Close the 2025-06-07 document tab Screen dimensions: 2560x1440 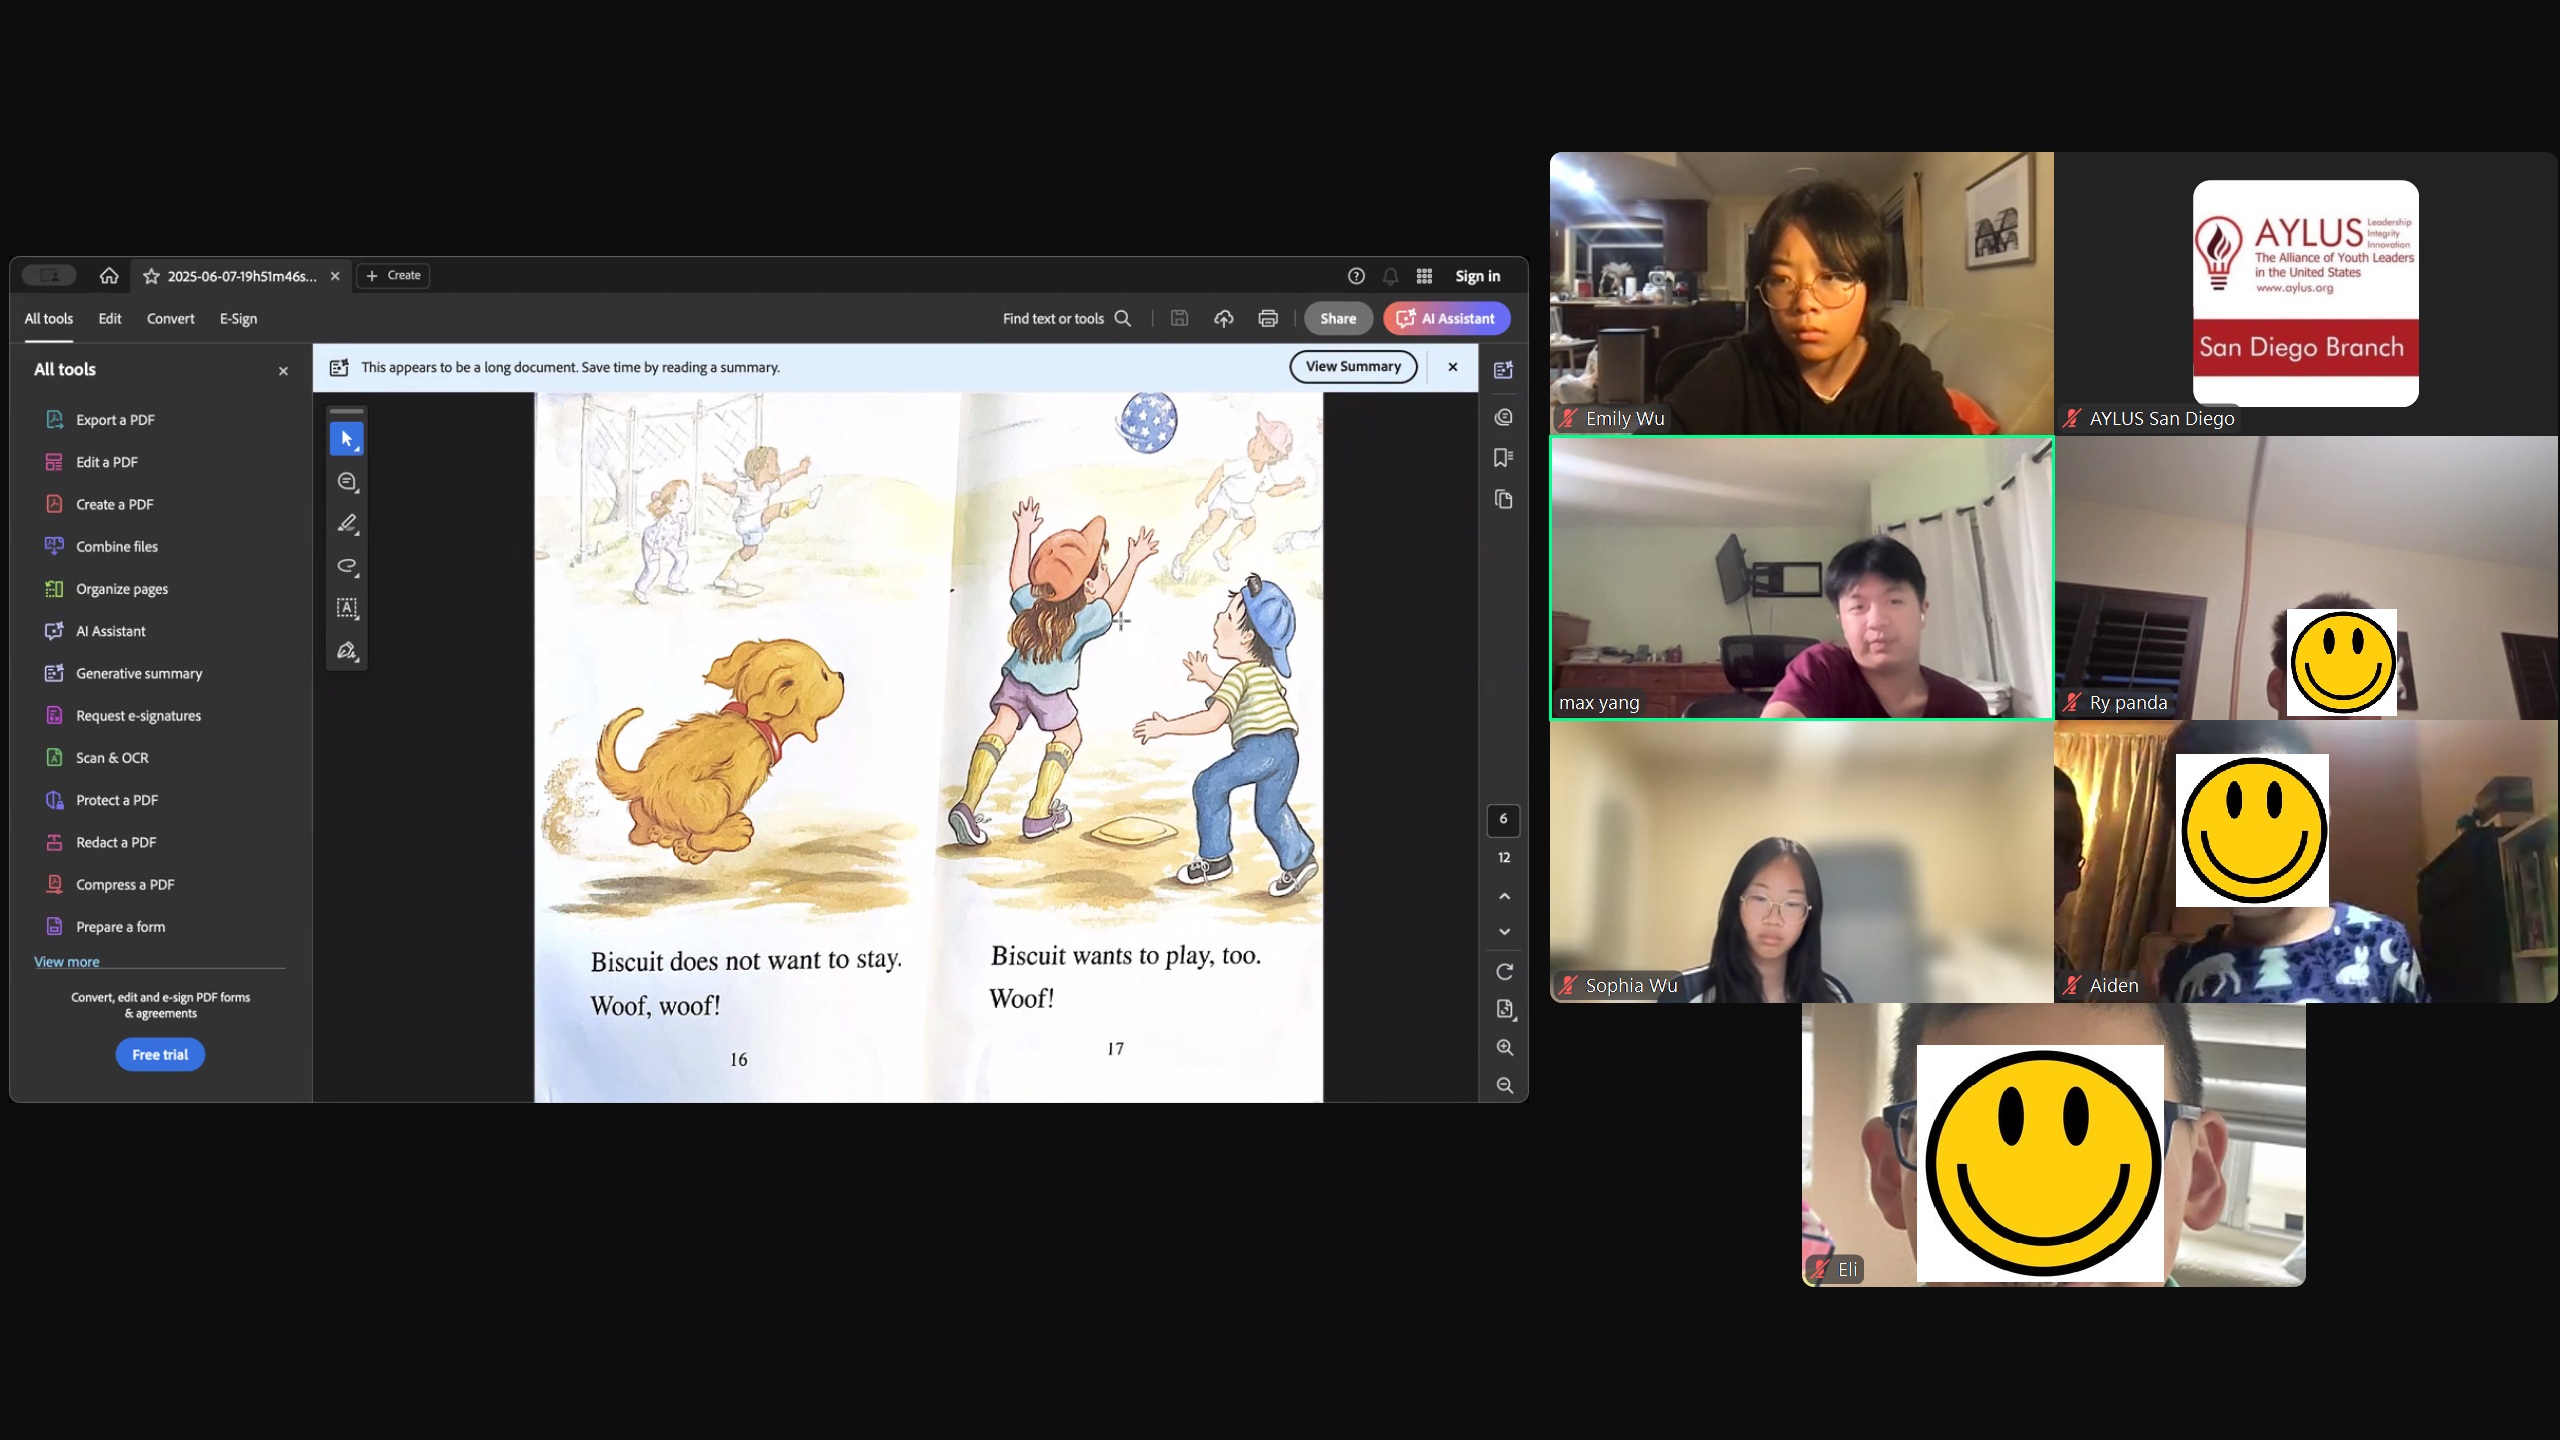pos(335,276)
